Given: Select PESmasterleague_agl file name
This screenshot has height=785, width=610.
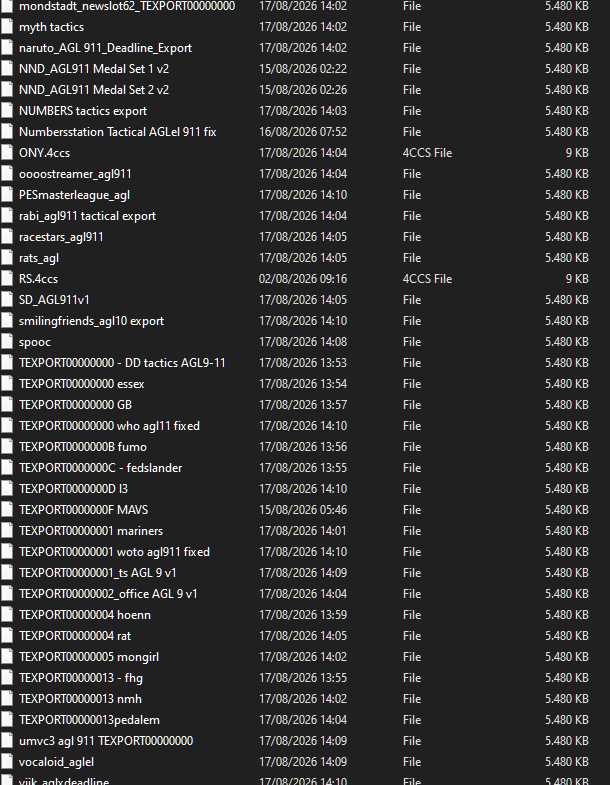Looking at the screenshot, I should 74,195.
